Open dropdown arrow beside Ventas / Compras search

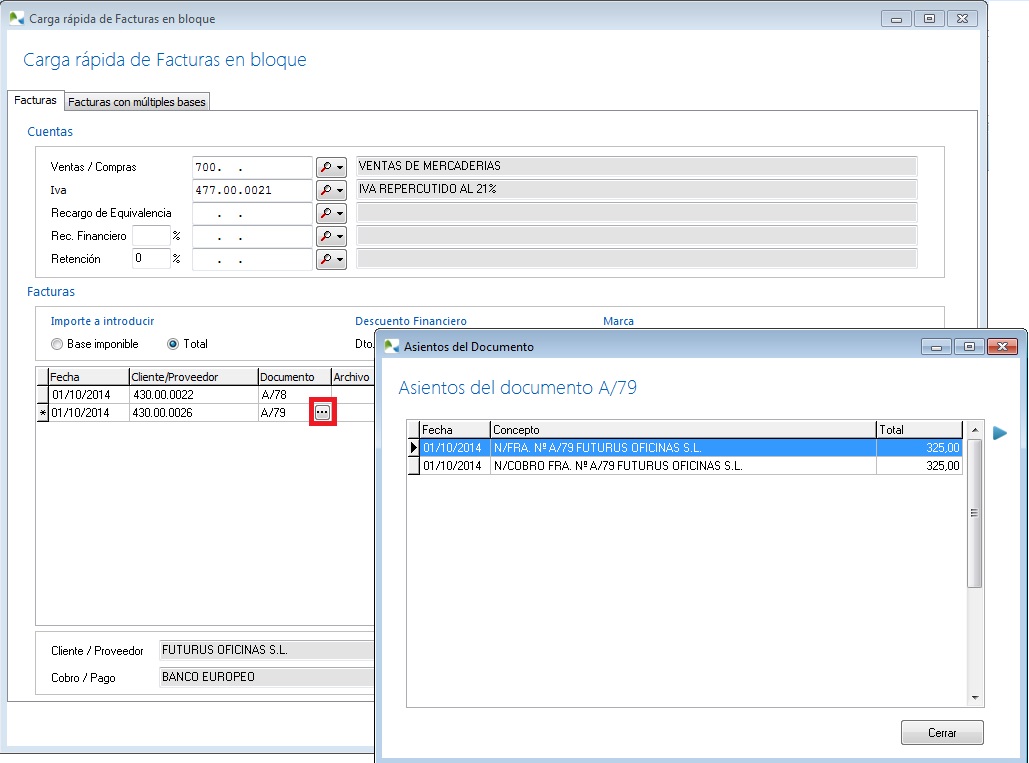340,167
